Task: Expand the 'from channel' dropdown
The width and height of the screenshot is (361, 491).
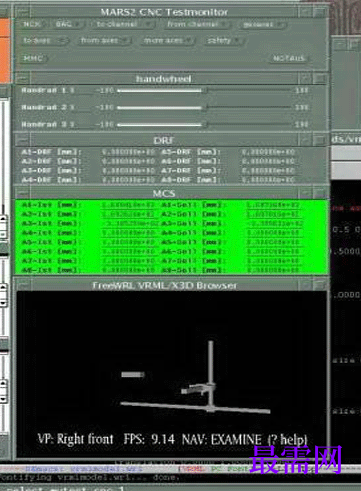Action: (x=198, y=24)
